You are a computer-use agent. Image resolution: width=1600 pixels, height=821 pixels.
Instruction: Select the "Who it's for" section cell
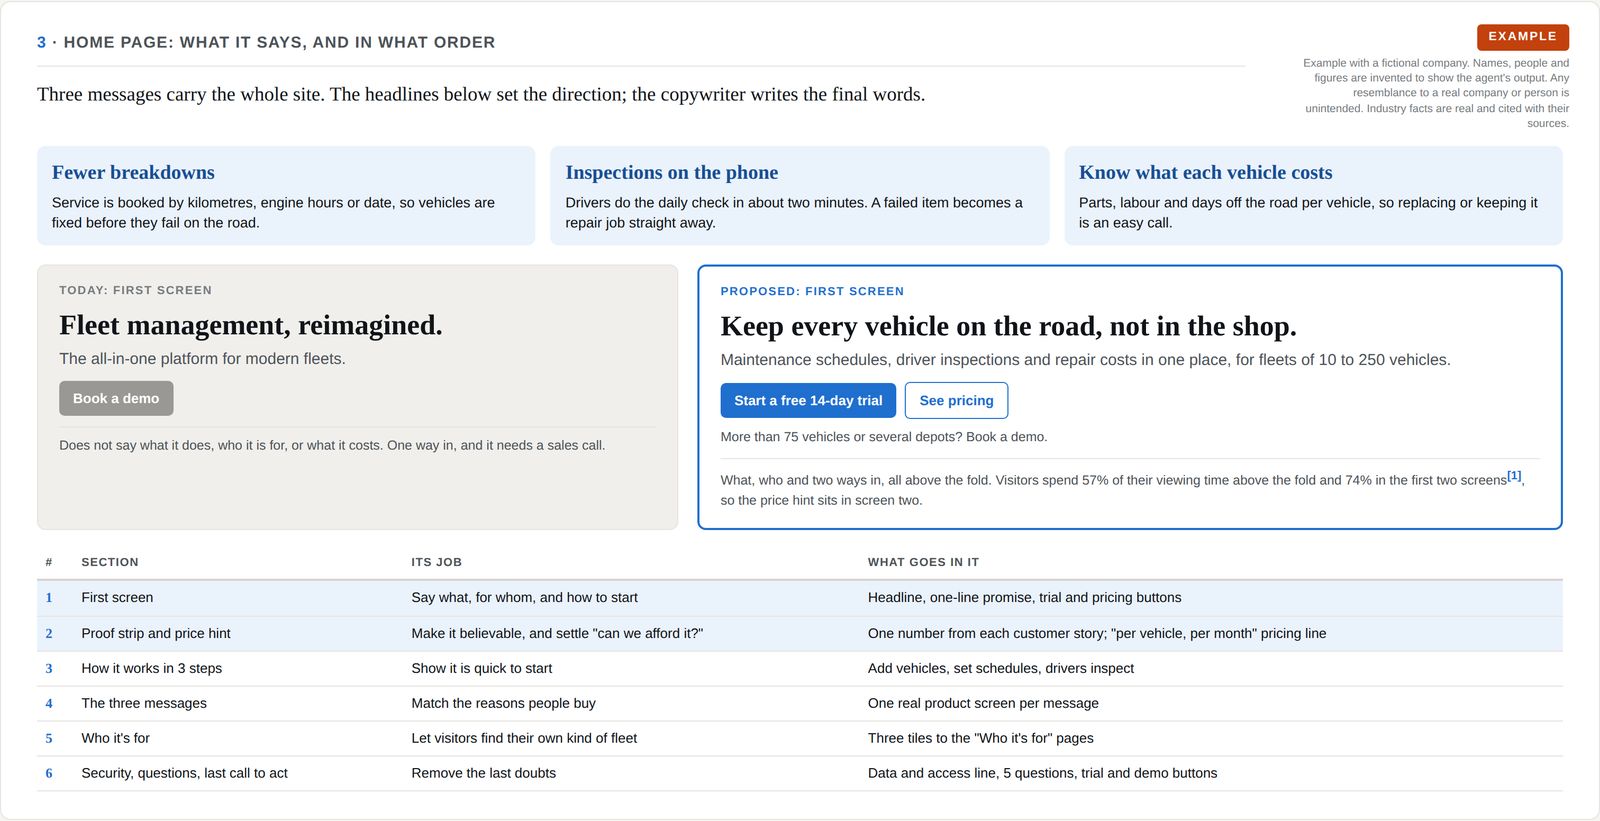tap(115, 738)
